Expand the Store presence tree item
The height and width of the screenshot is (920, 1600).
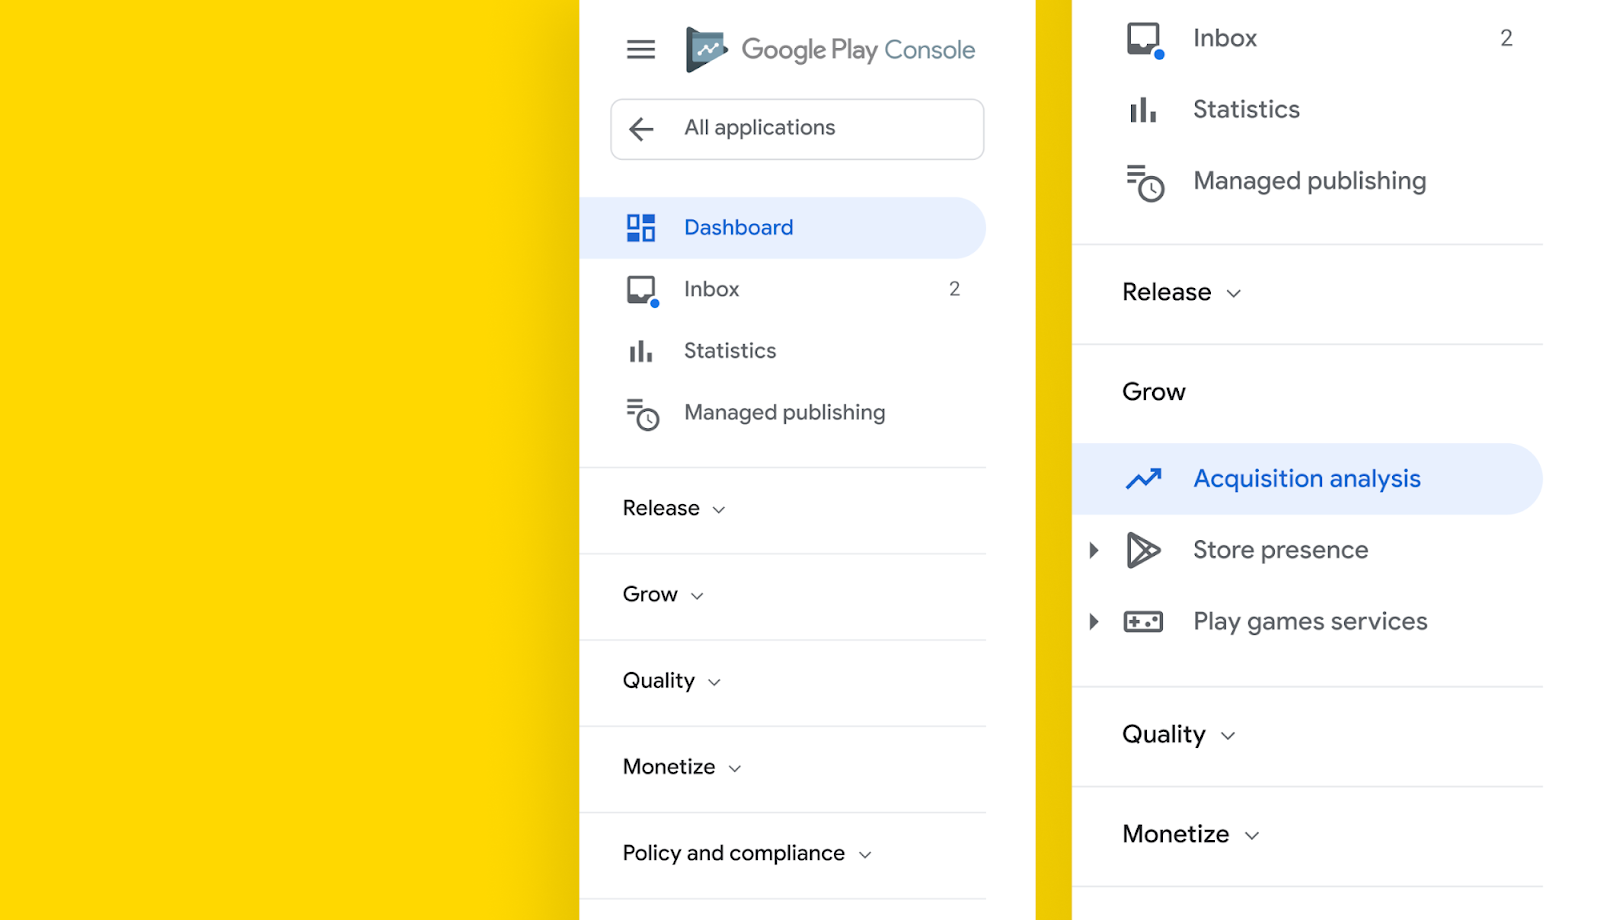pyautogui.click(x=1093, y=549)
